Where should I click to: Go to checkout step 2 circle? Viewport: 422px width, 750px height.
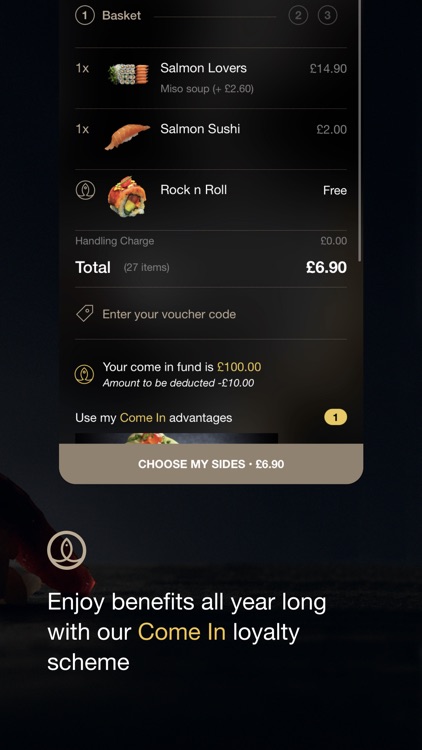coord(298,15)
